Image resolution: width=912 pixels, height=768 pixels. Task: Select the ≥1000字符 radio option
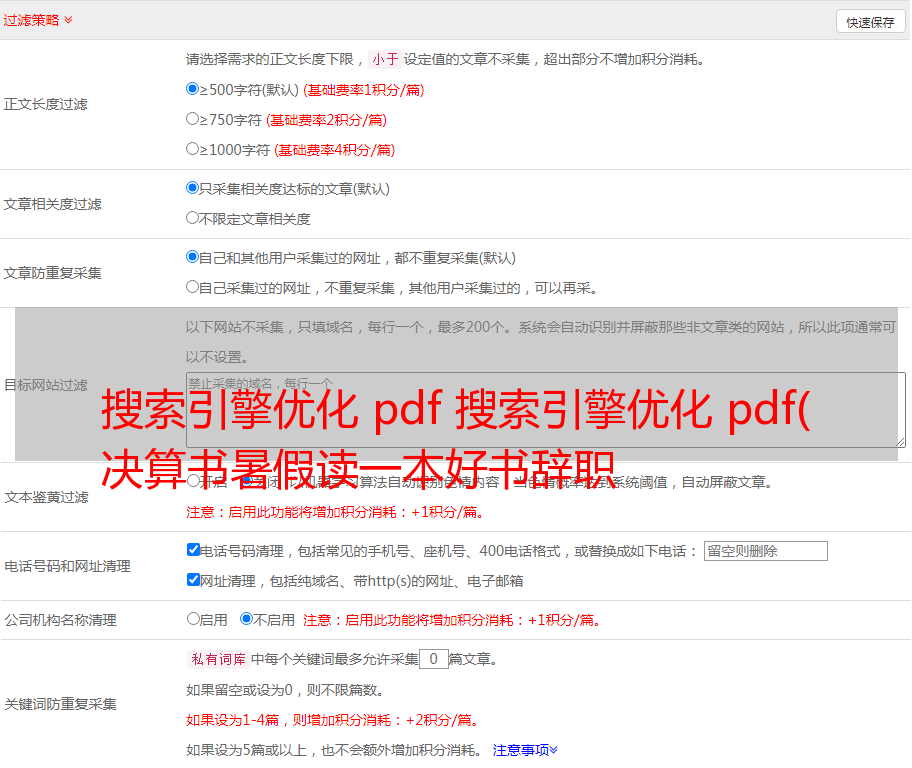click(x=192, y=149)
